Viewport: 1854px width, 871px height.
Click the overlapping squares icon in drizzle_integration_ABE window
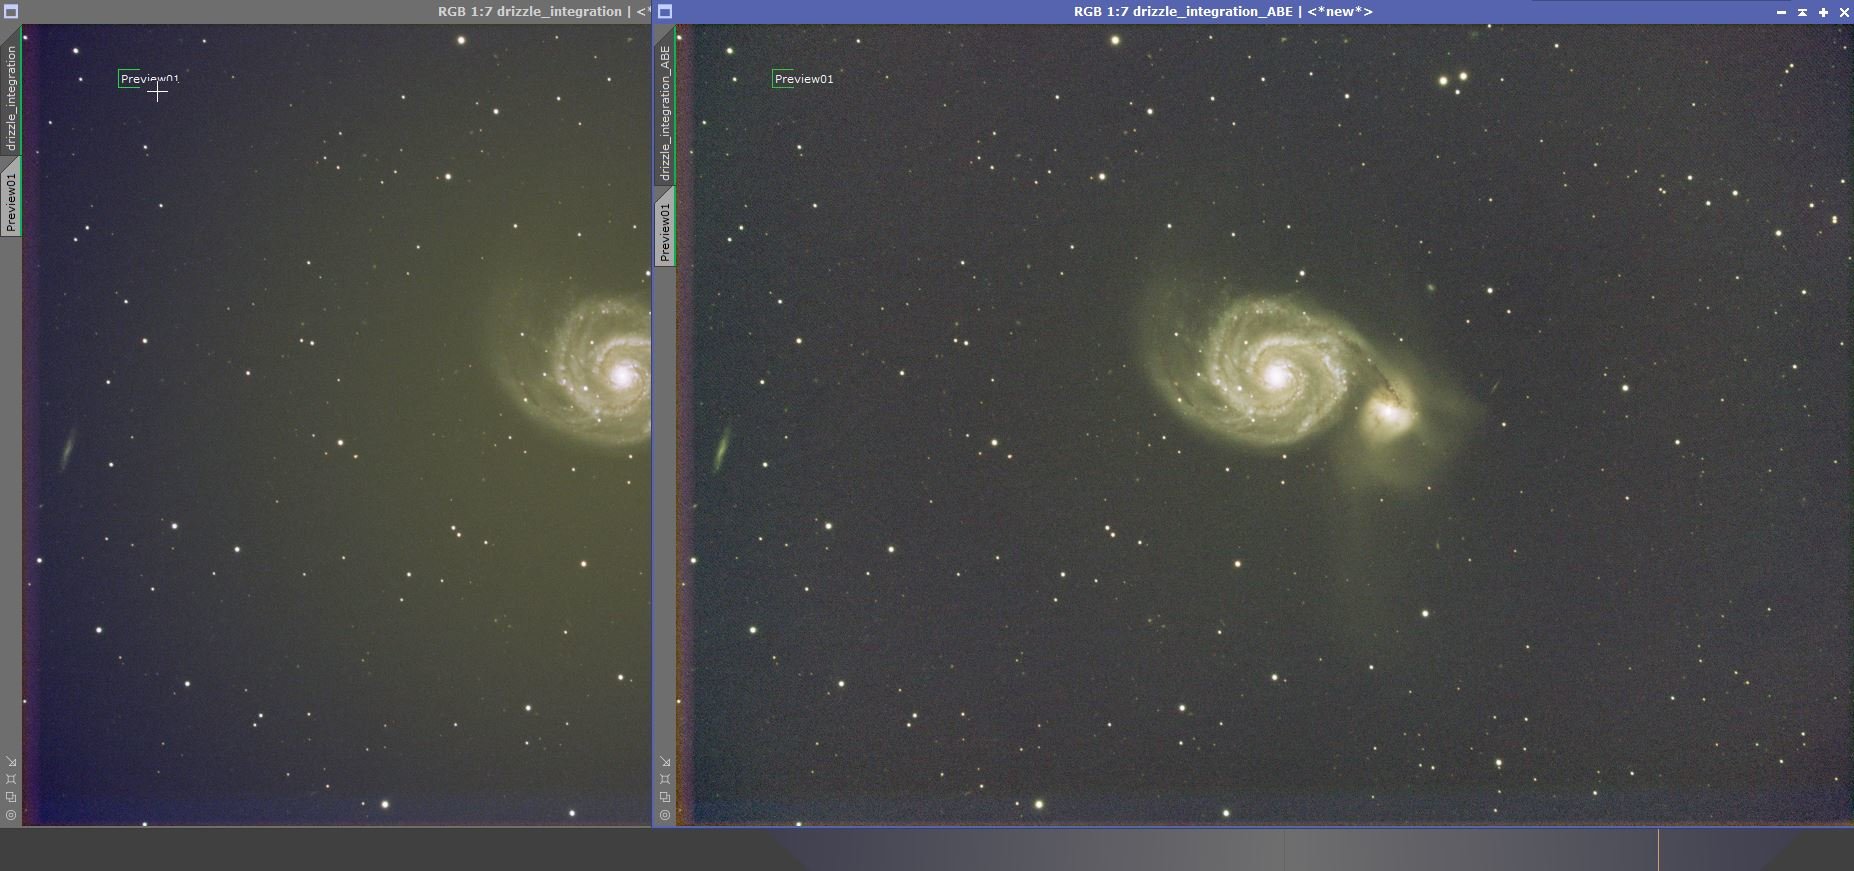coord(665,797)
